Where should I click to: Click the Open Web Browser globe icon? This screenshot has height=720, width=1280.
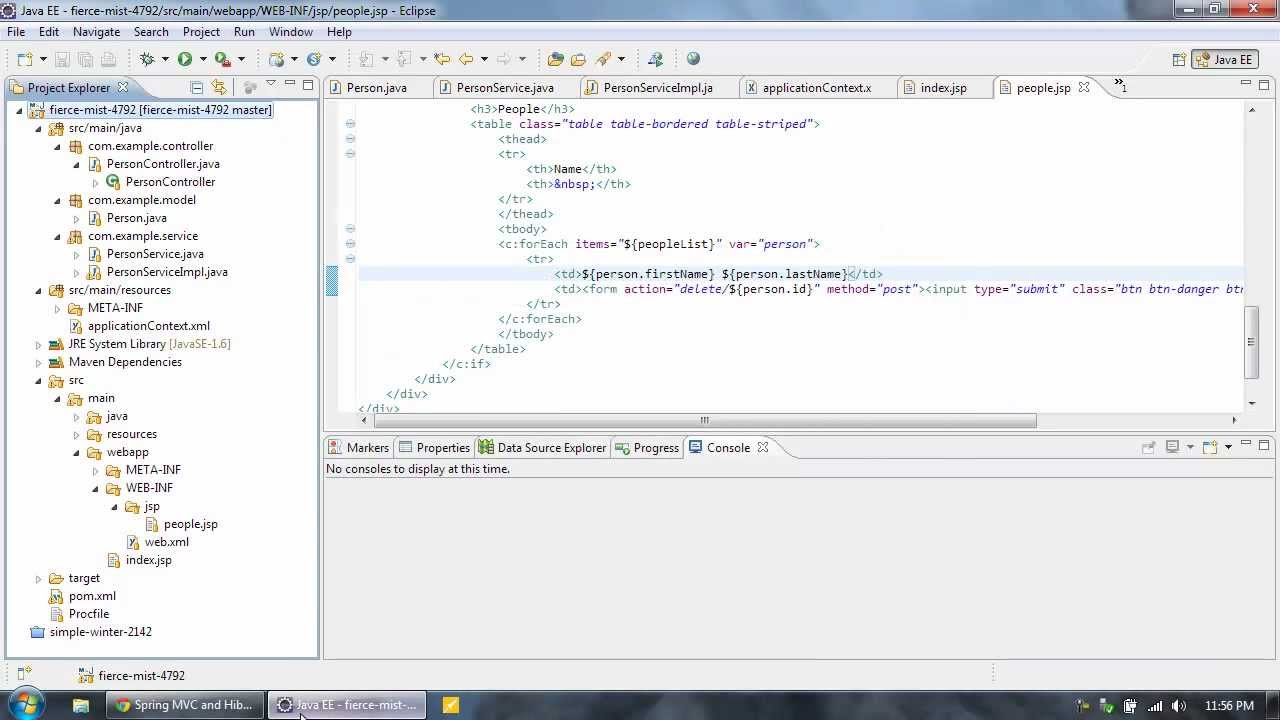point(693,59)
